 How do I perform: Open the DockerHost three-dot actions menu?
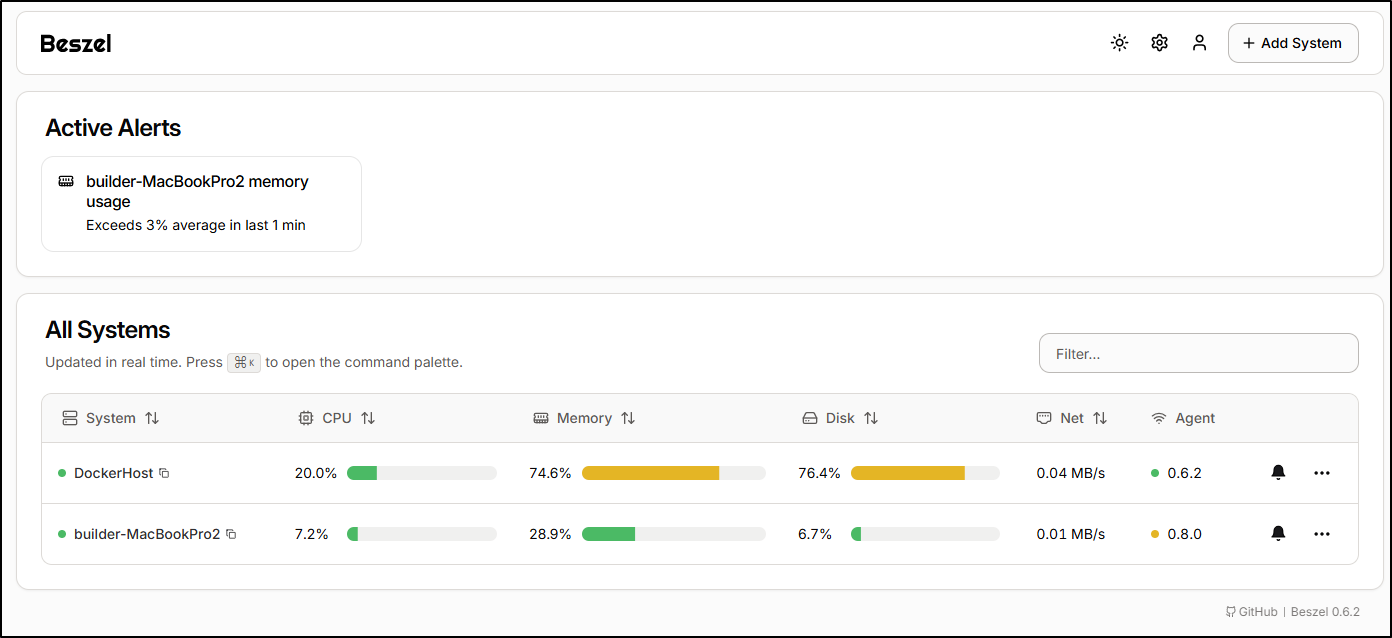tap(1322, 473)
